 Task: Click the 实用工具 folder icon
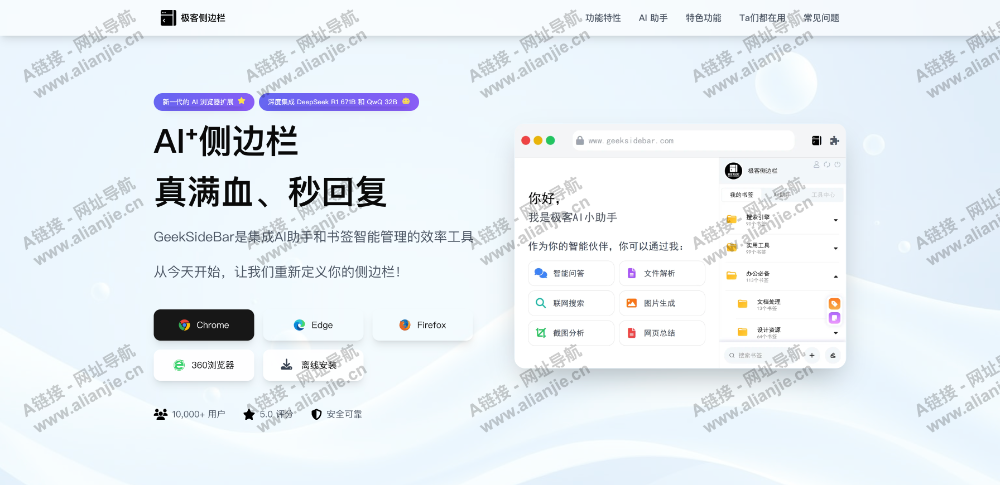(x=732, y=248)
